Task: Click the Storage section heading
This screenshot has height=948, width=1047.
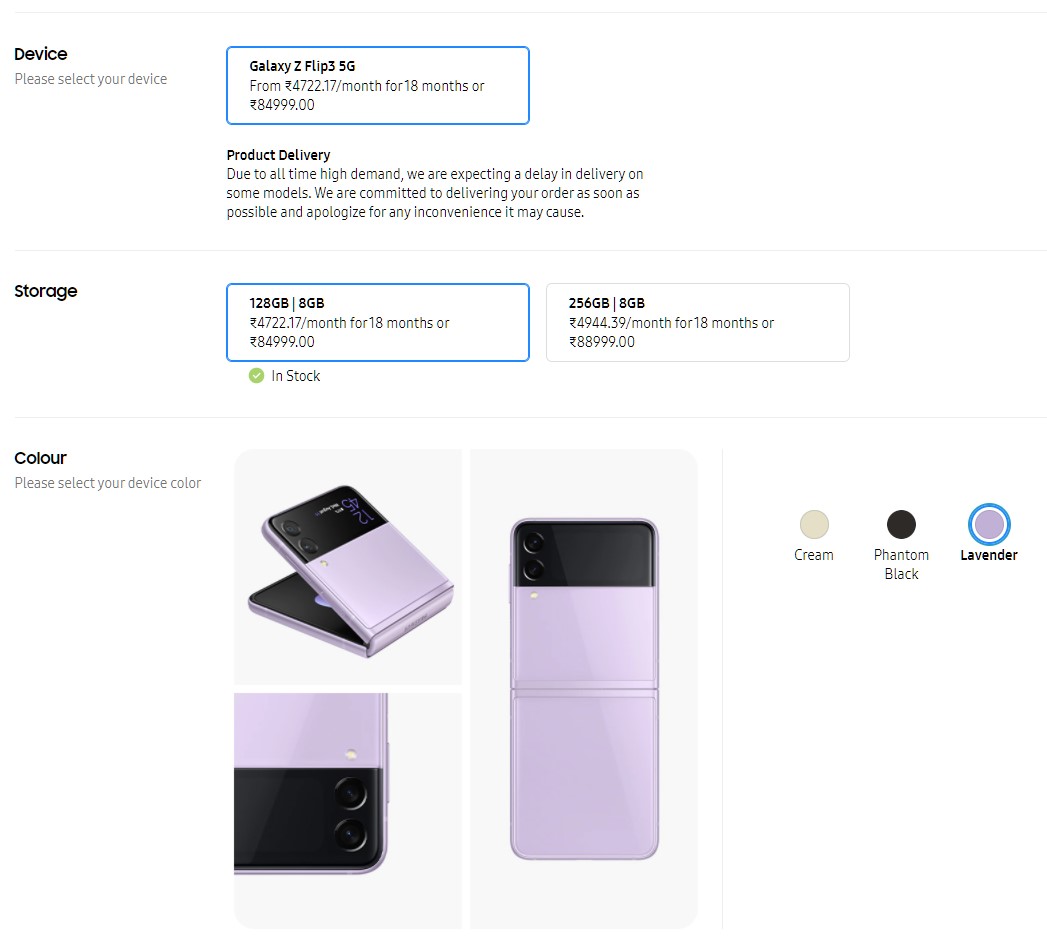Action: pyautogui.click(x=46, y=291)
